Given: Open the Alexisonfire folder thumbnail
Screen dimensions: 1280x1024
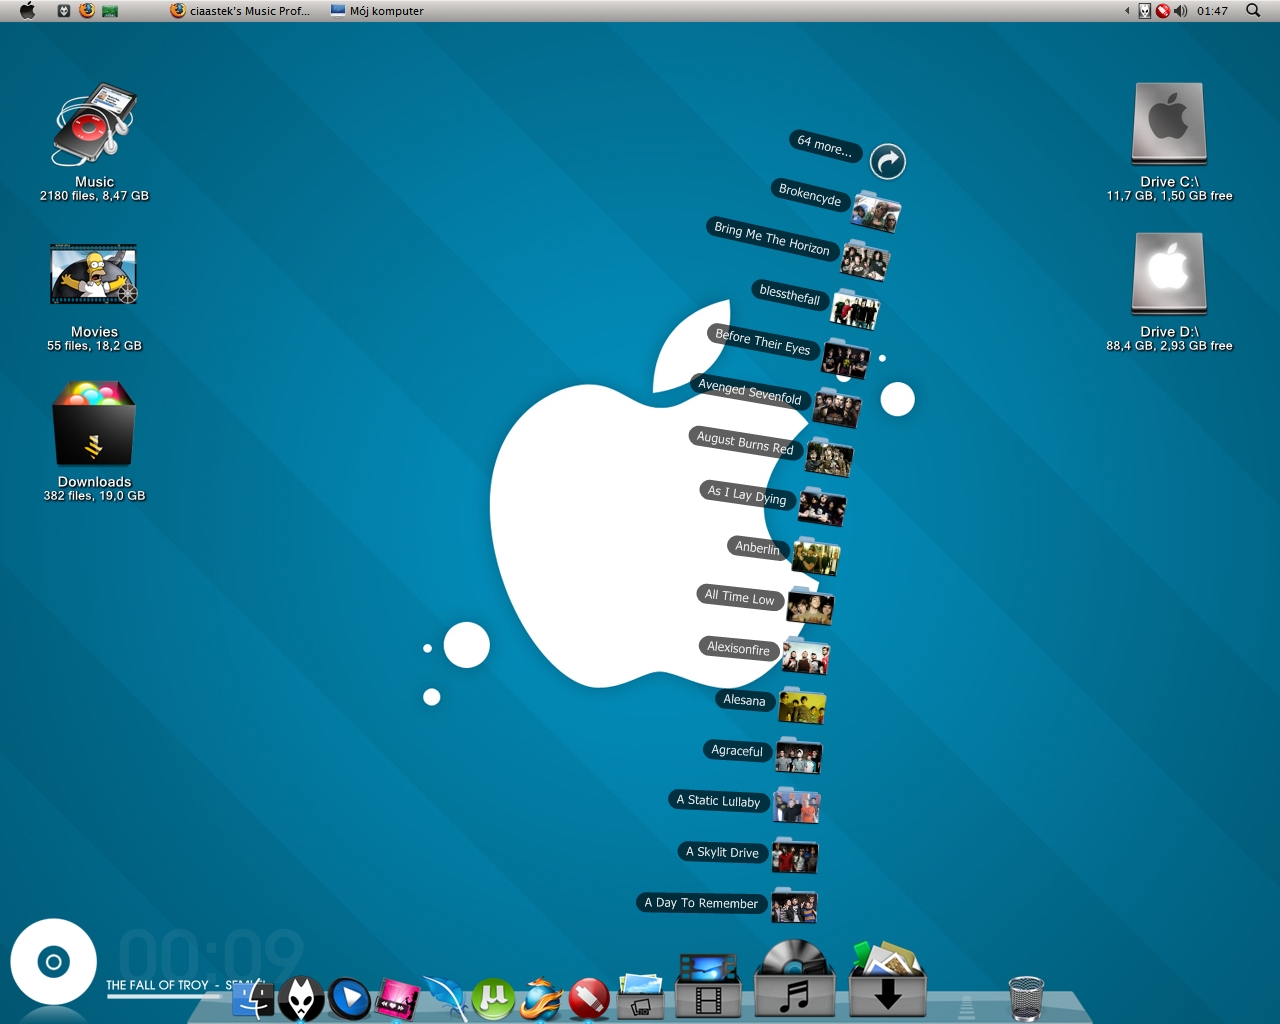Looking at the screenshot, I should (x=806, y=656).
